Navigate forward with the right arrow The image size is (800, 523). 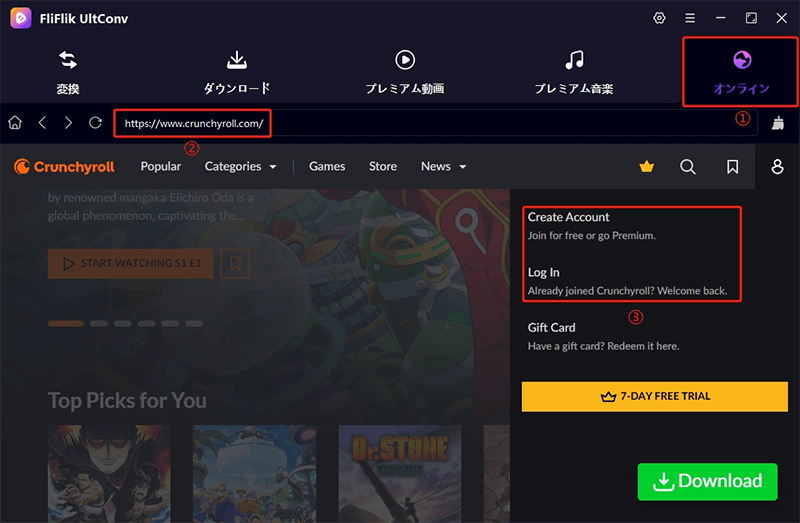pos(68,123)
